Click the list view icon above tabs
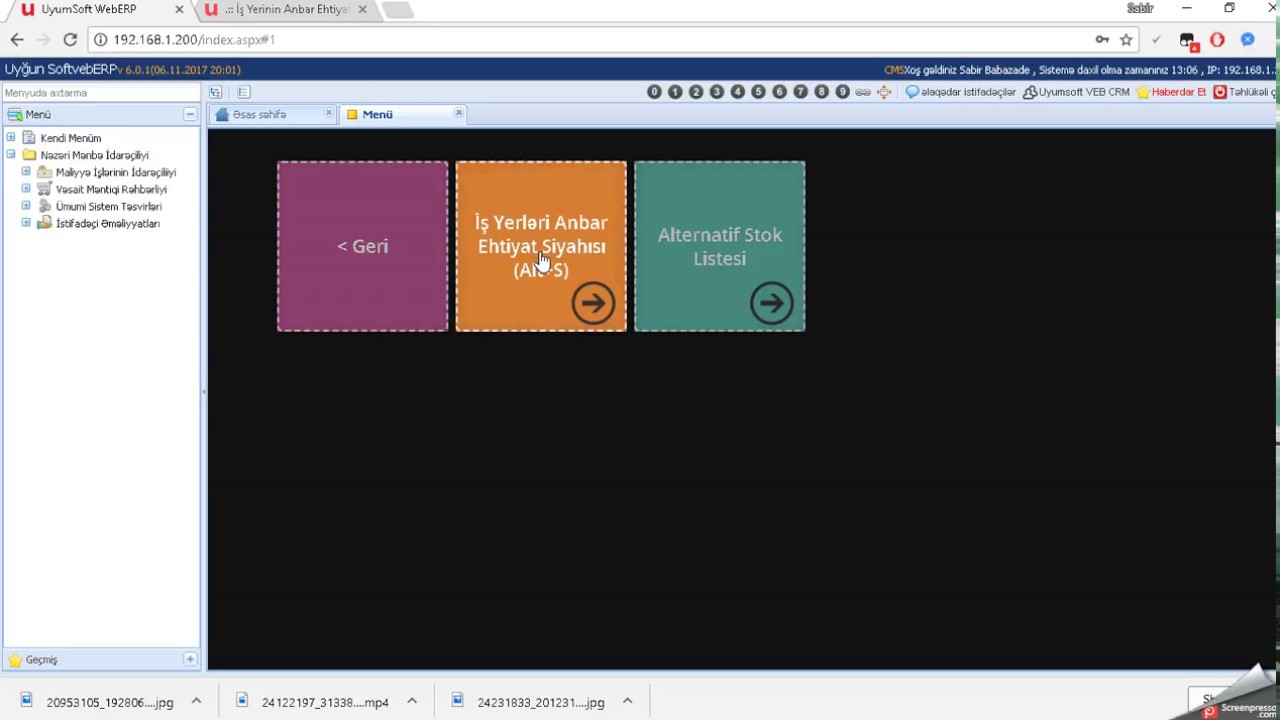The width and height of the screenshot is (1280, 720). coord(243,92)
